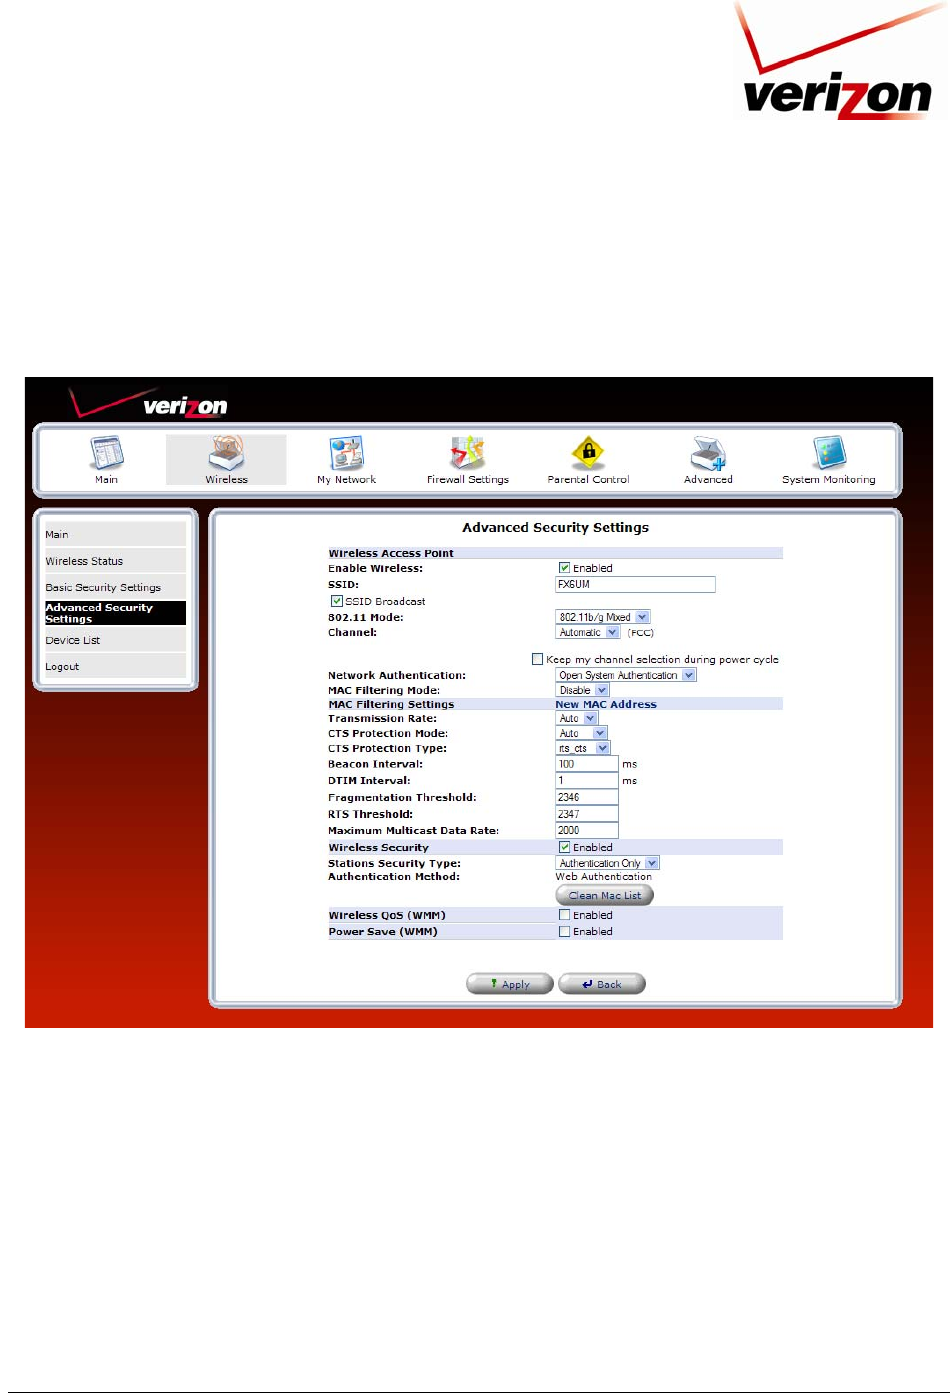The width and height of the screenshot is (950, 1393).
Task: Click the Web Authentication text
Action: tap(603, 877)
